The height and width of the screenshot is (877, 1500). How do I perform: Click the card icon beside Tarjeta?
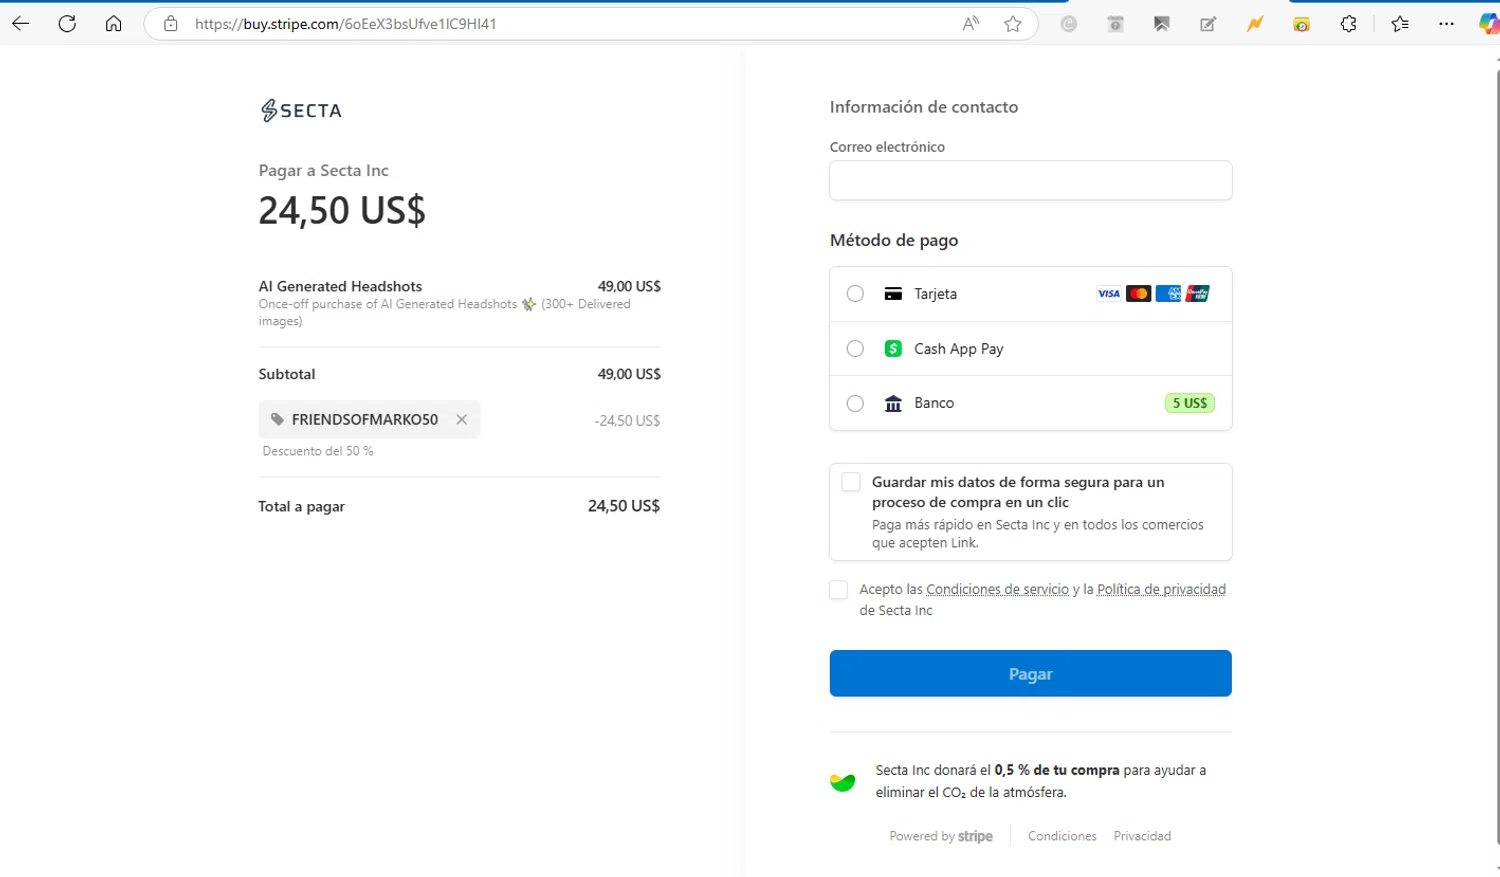click(x=893, y=294)
